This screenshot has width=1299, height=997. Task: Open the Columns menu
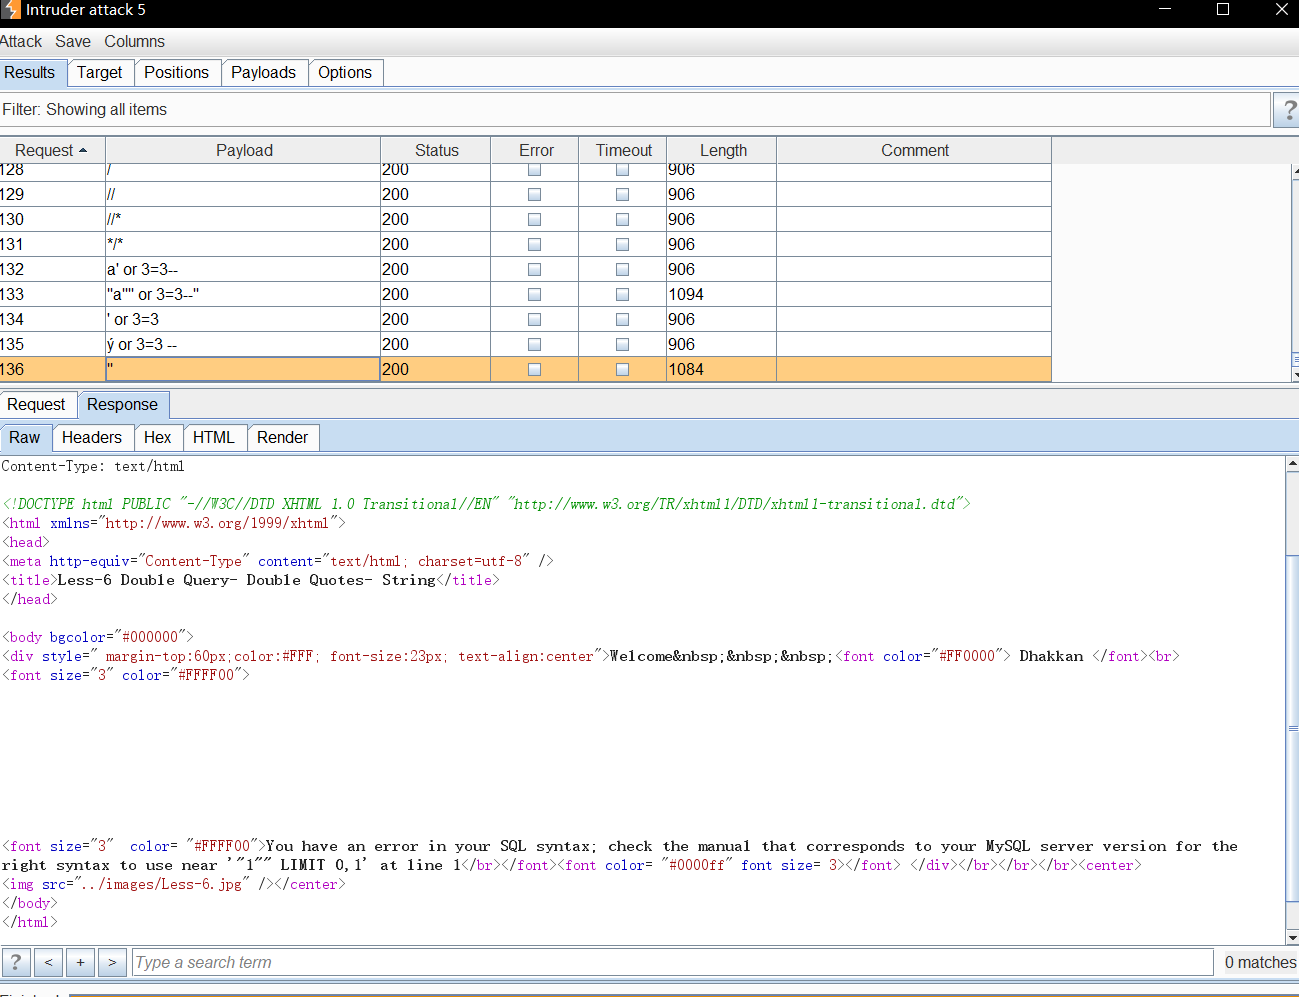134,41
